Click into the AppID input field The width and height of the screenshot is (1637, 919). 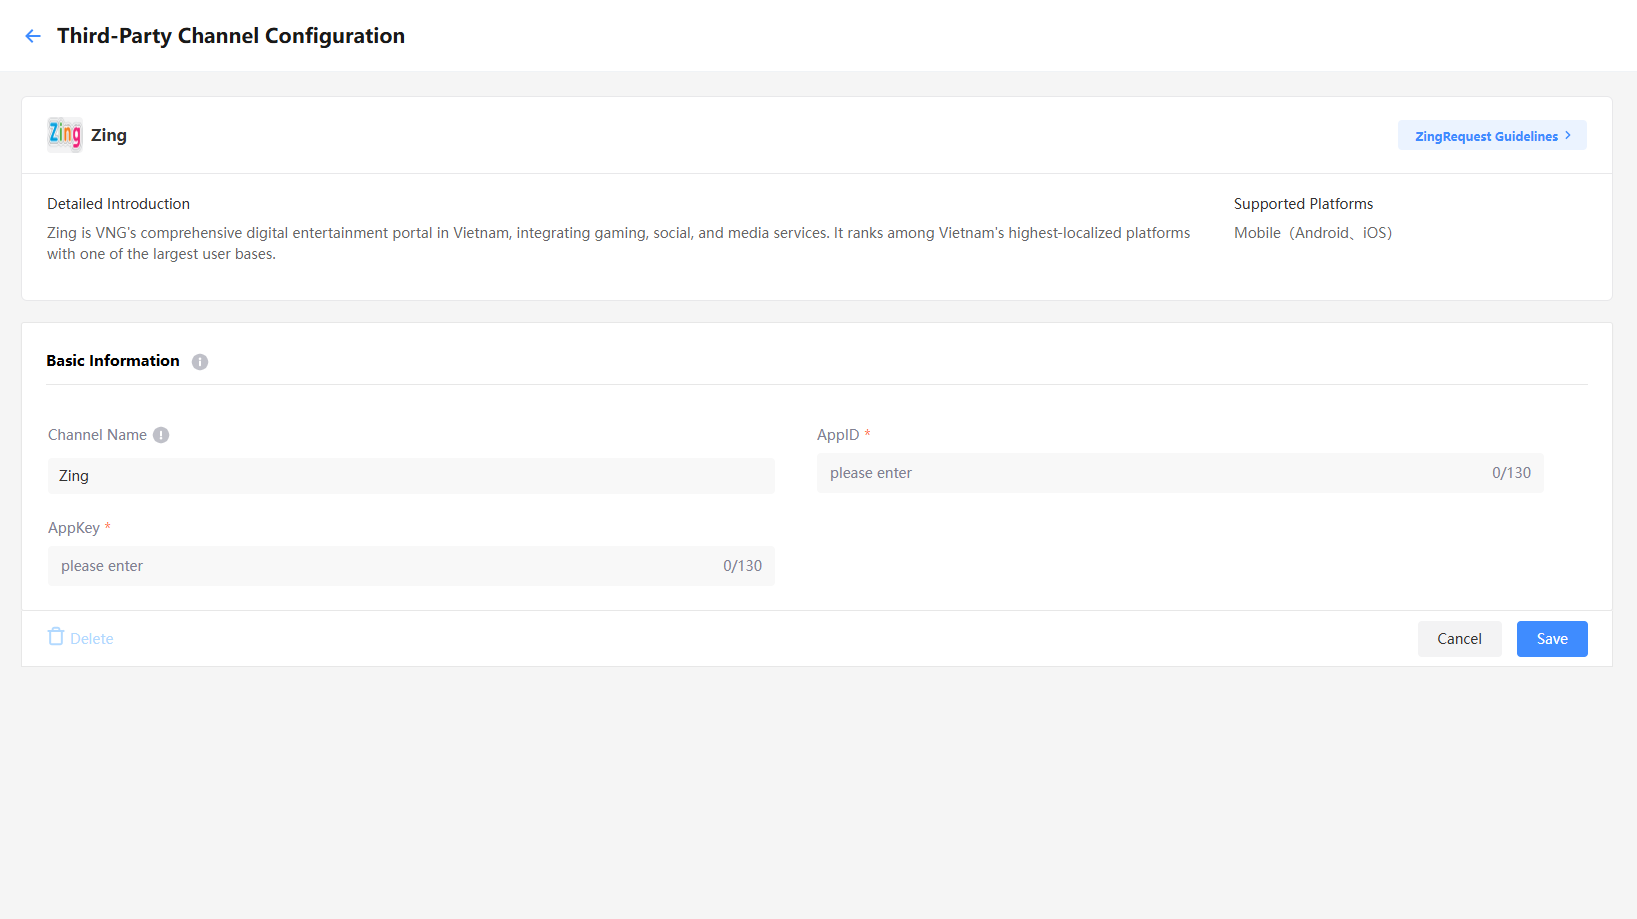pos(1180,473)
